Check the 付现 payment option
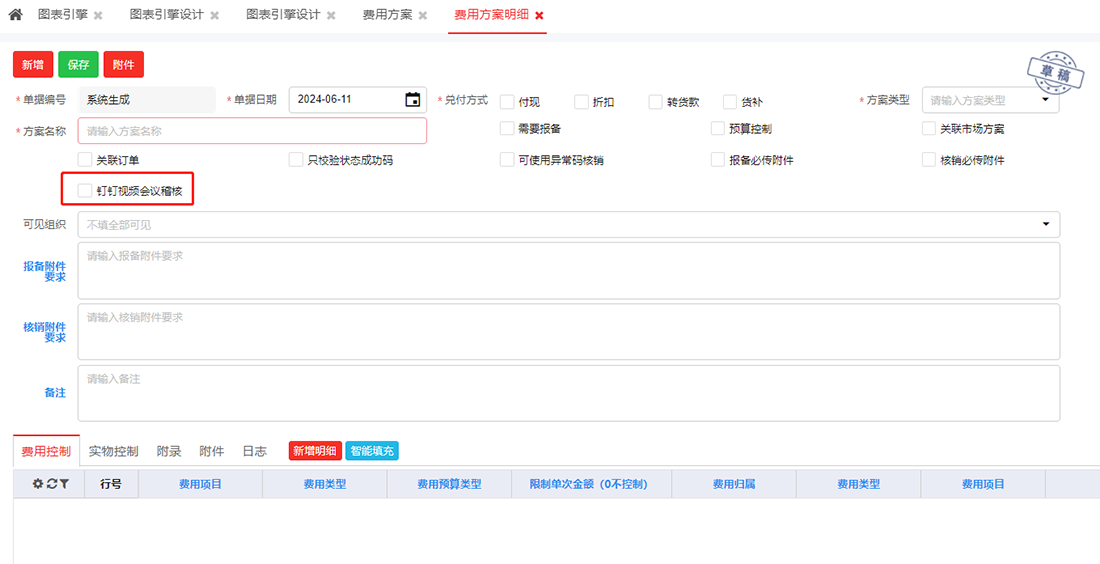This screenshot has height=564, width=1100. (x=508, y=102)
